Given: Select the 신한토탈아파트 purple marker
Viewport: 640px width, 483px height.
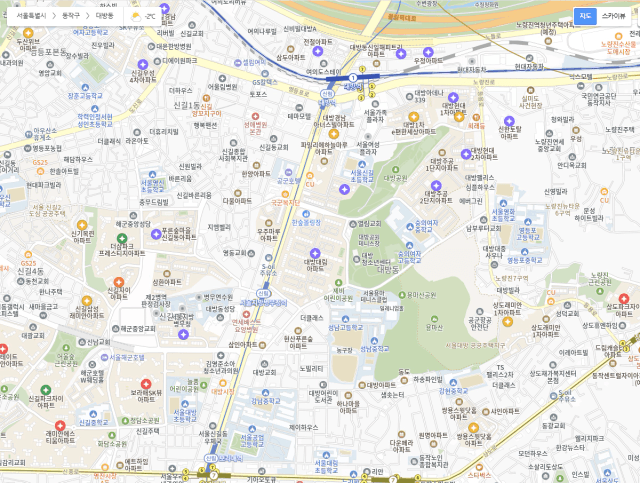Looking at the screenshot, I should pyautogui.click(x=509, y=121).
